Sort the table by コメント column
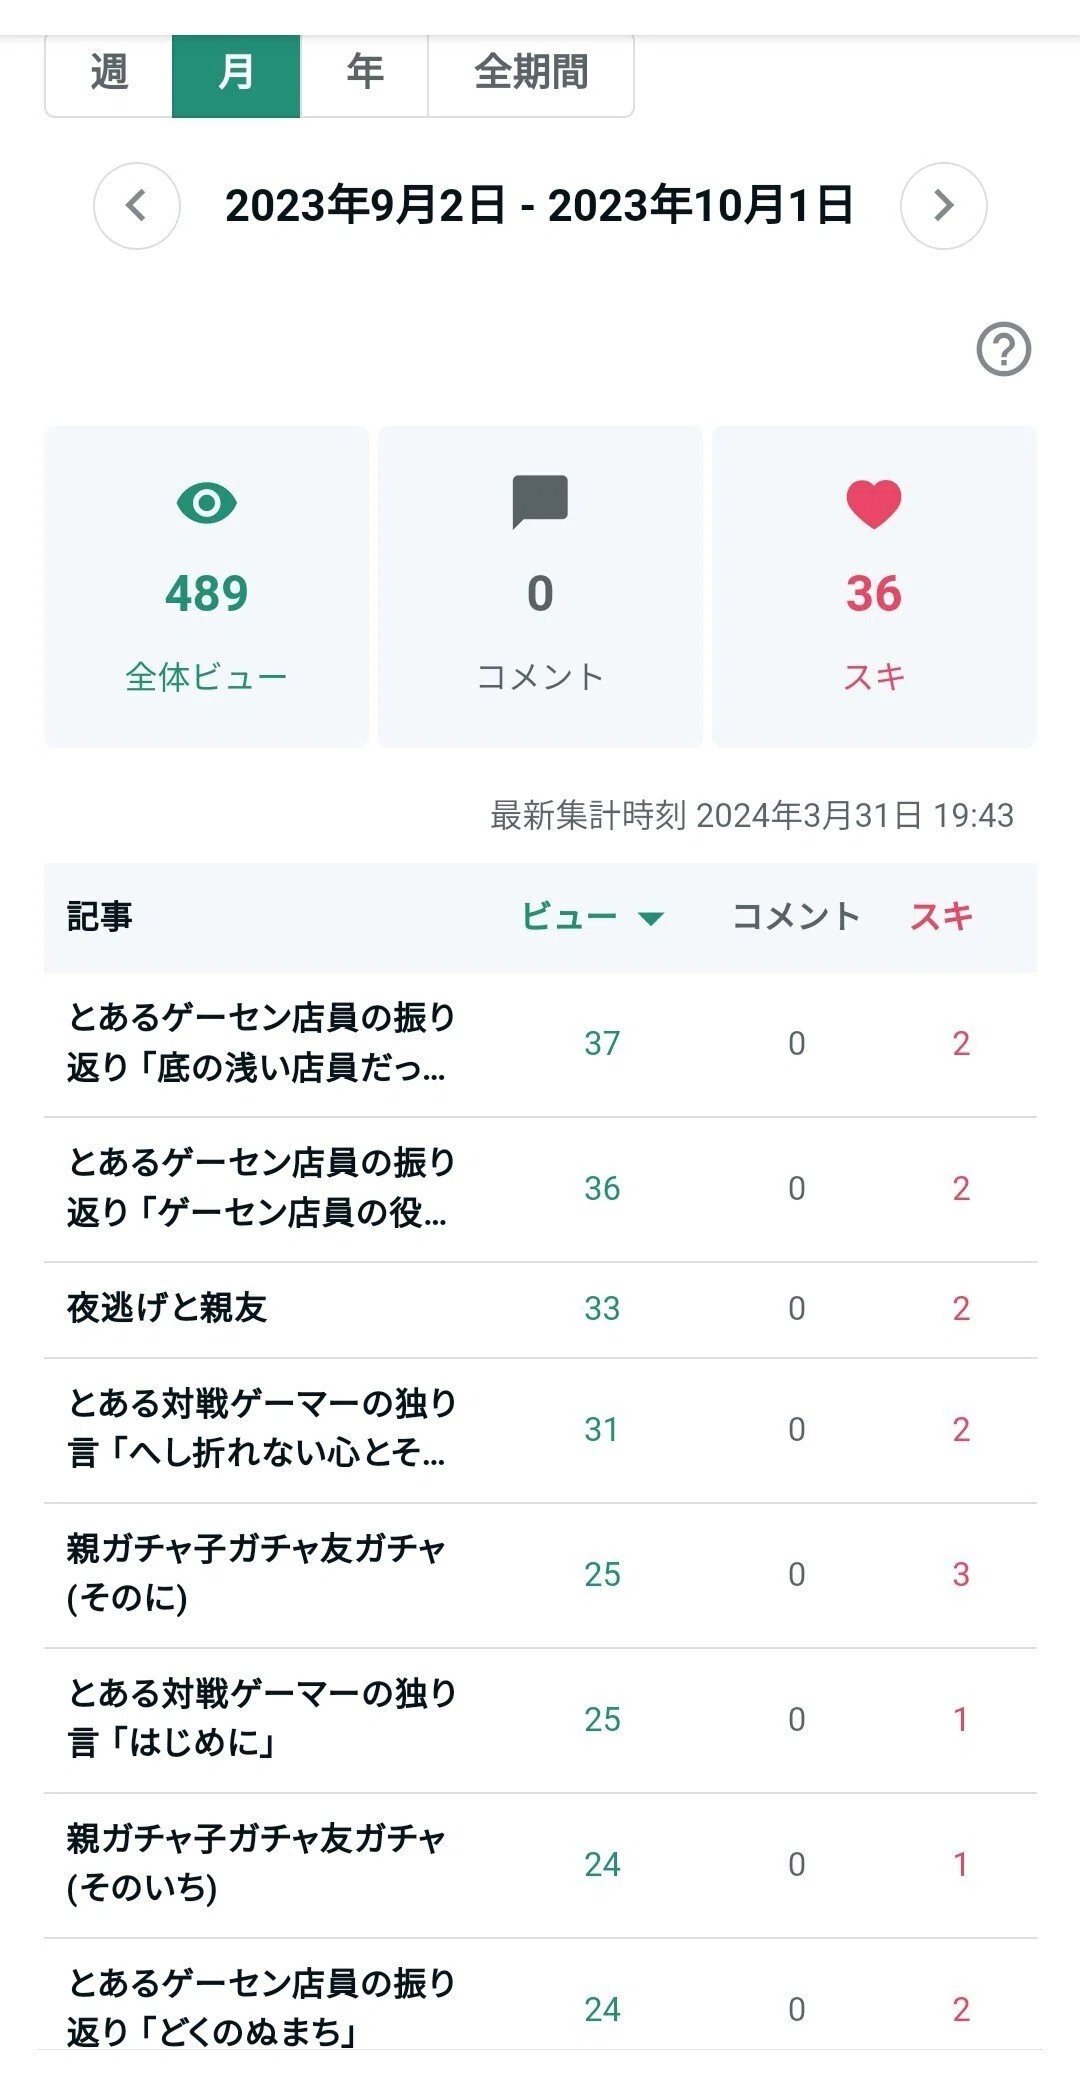1080x2074 pixels. point(796,916)
